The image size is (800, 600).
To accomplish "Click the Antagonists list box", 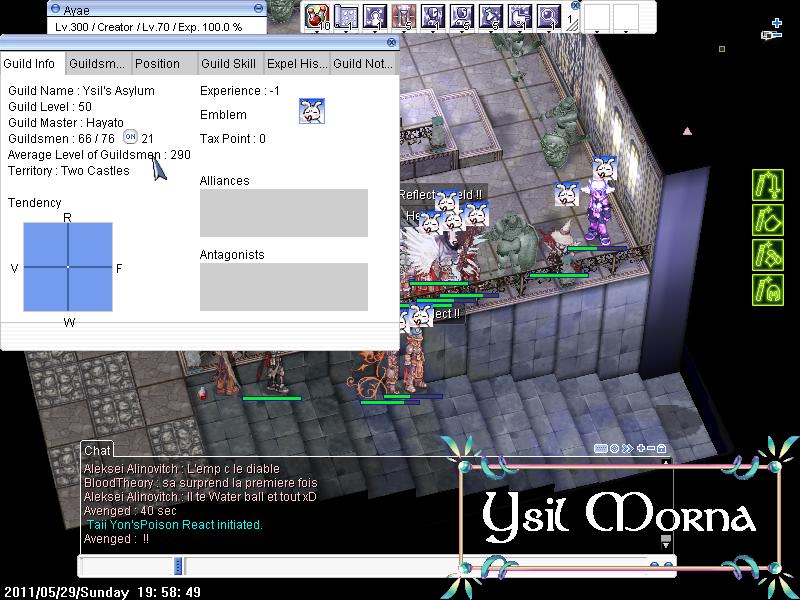I will point(284,287).
